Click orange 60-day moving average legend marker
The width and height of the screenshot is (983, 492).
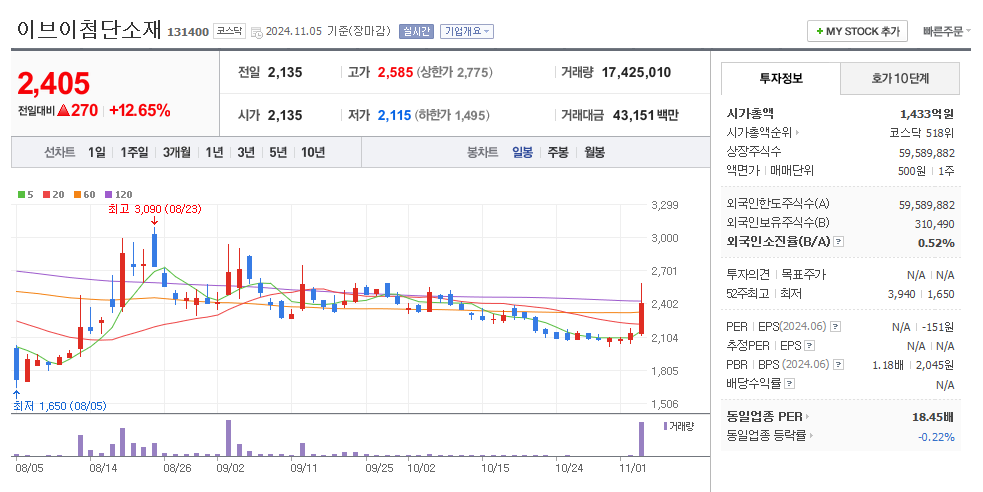[x=78, y=195]
